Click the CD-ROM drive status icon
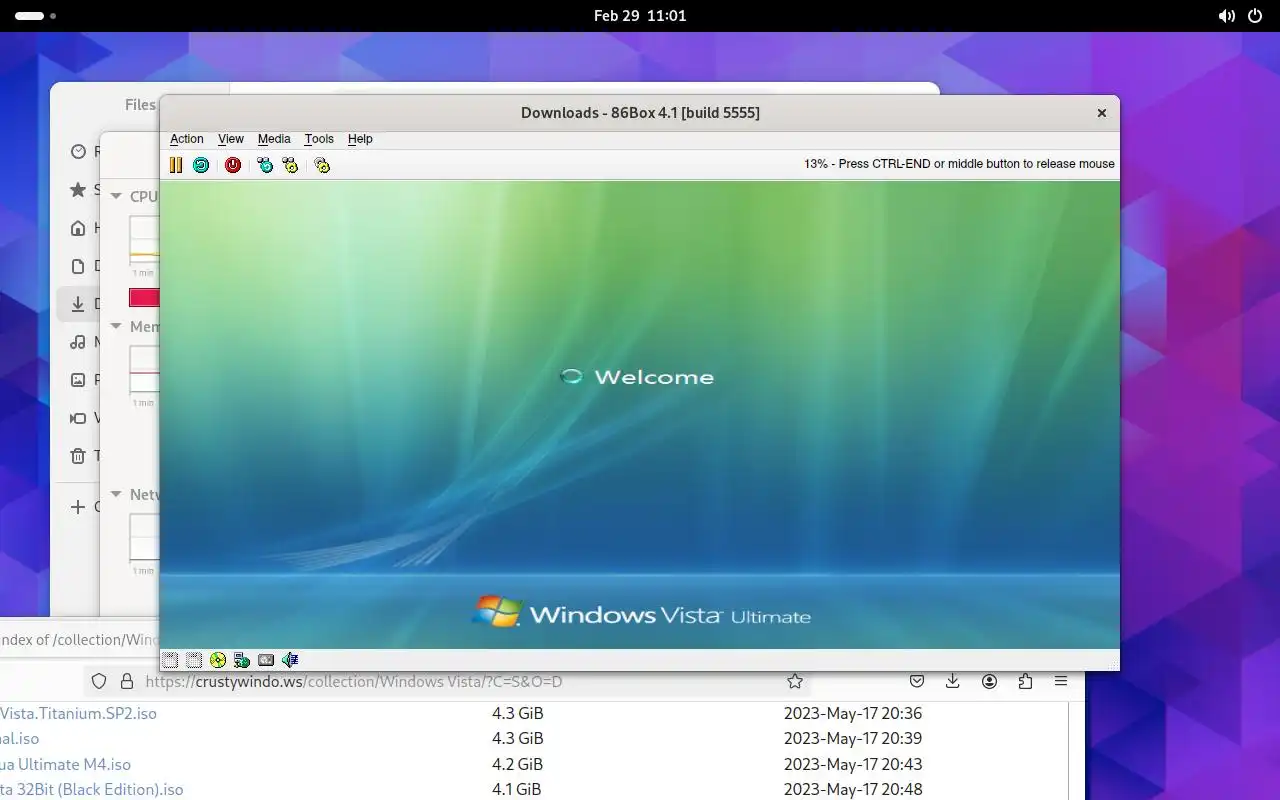This screenshot has height=800, width=1280. (x=218, y=660)
